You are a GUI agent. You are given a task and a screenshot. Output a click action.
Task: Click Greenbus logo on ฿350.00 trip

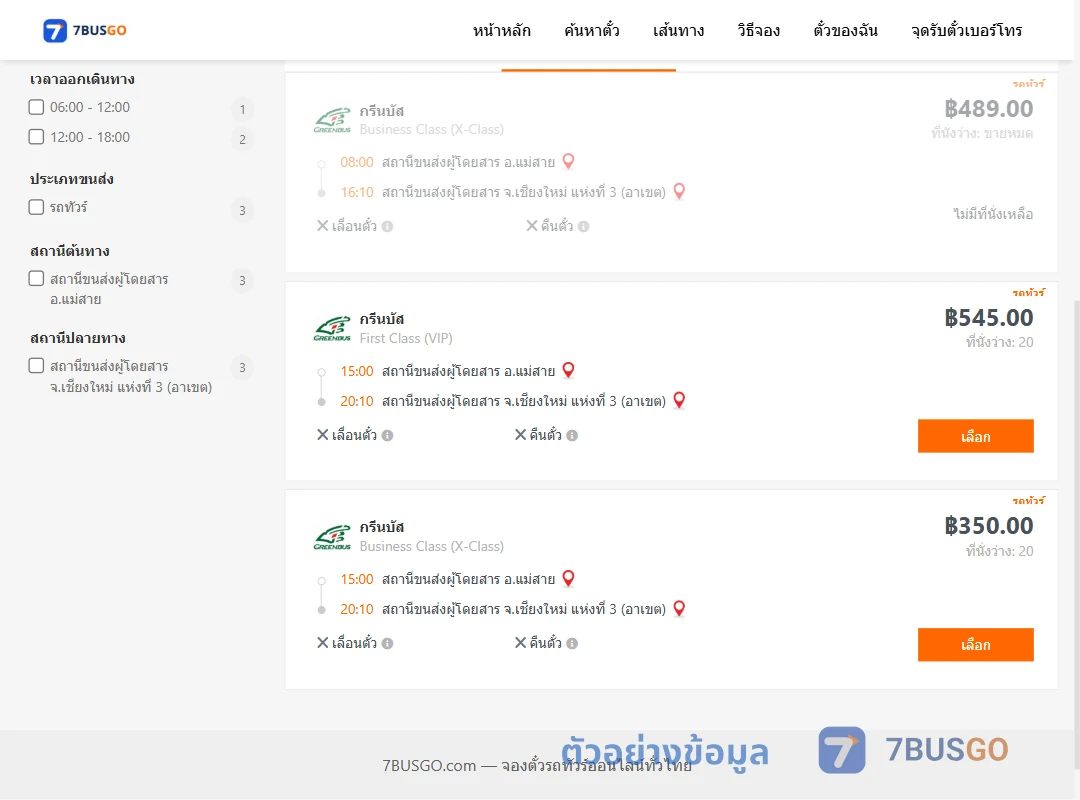pos(333,537)
